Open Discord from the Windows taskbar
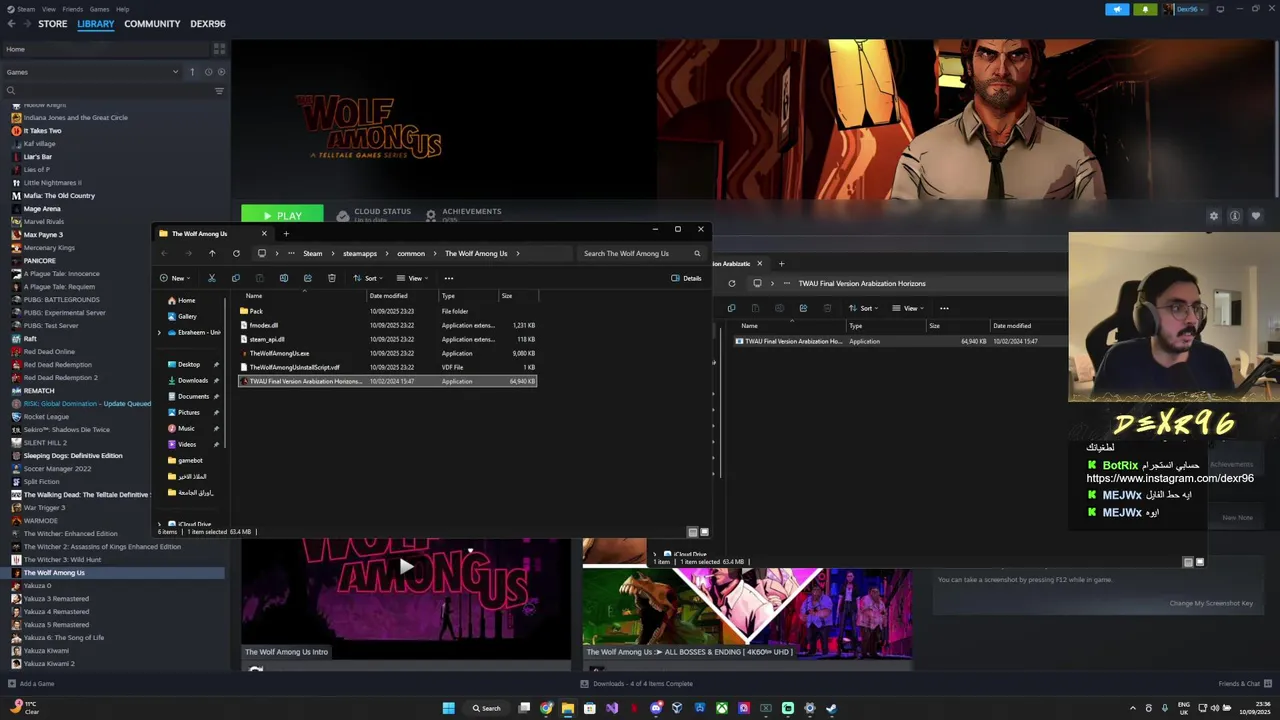The image size is (1280, 720). [656, 708]
